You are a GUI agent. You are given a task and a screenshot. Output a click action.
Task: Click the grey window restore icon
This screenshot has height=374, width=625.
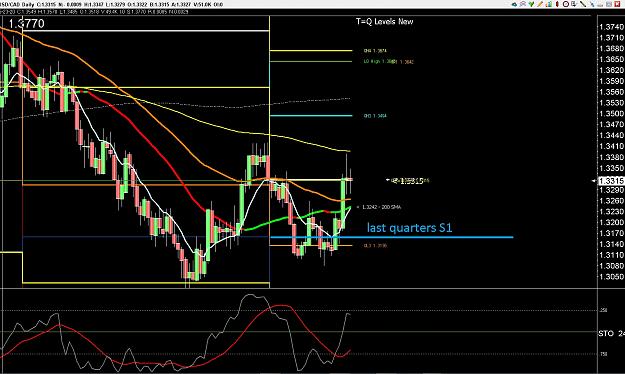pyautogui.click(x=609, y=4)
